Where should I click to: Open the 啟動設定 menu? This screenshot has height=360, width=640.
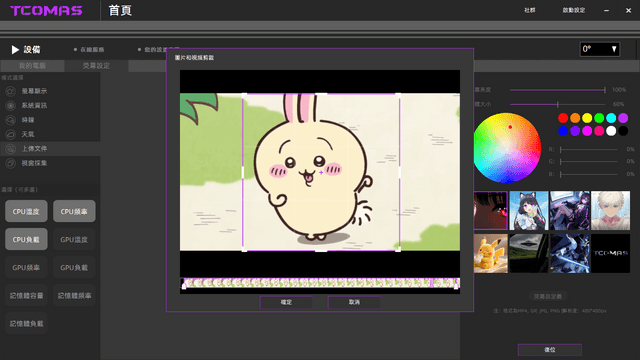[574, 10]
